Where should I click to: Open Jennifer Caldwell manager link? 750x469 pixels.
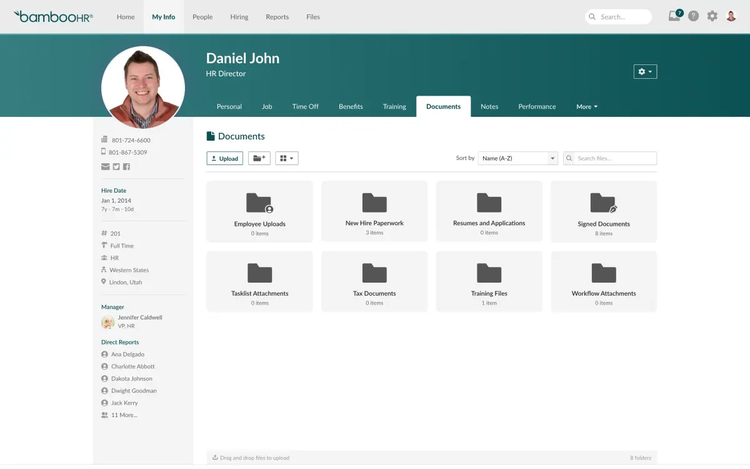click(x=140, y=317)
